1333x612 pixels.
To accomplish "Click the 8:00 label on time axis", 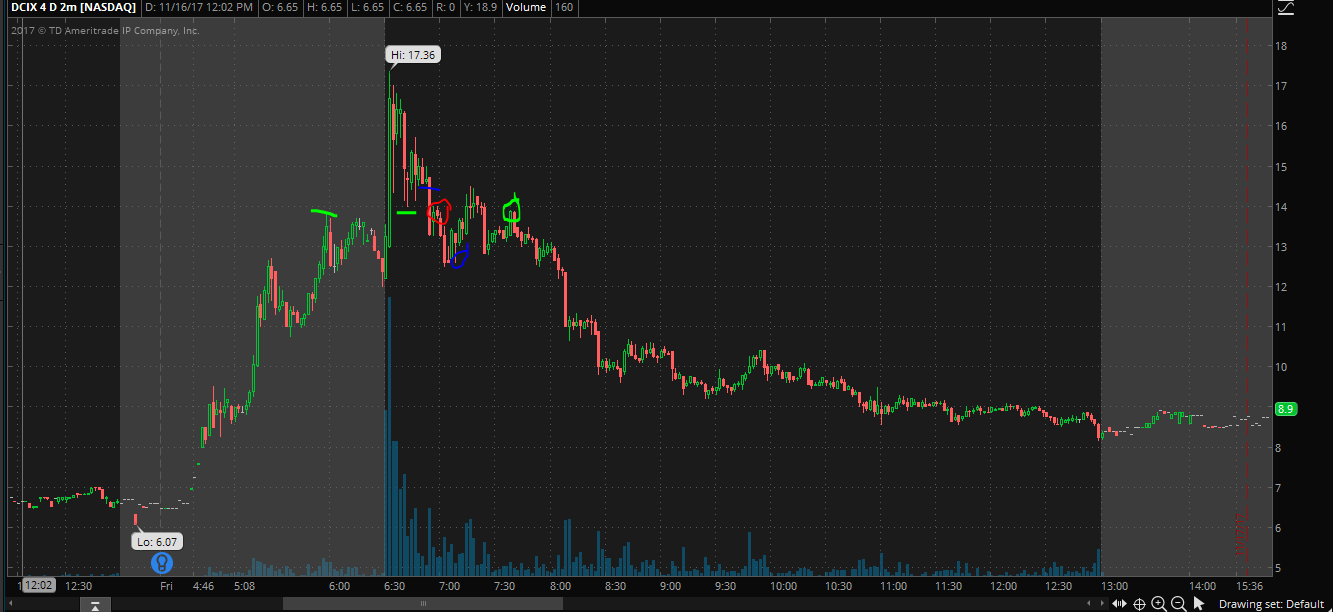I will pos(559,585).
